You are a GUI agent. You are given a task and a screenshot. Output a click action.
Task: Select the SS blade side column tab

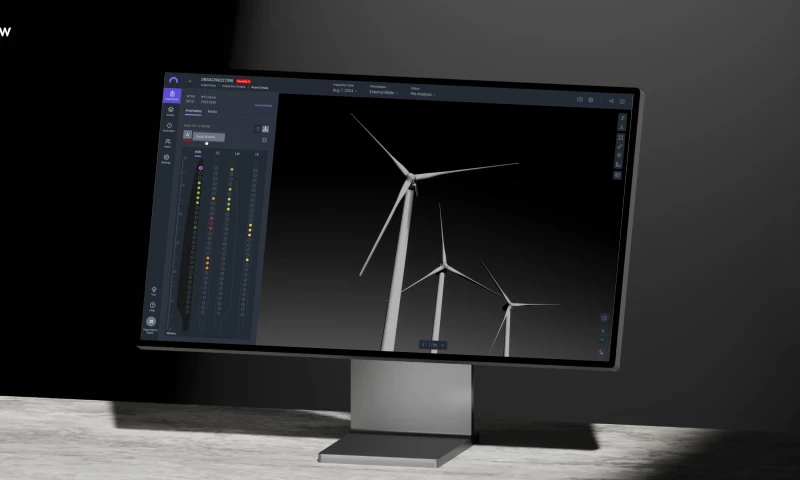[237, 154]
